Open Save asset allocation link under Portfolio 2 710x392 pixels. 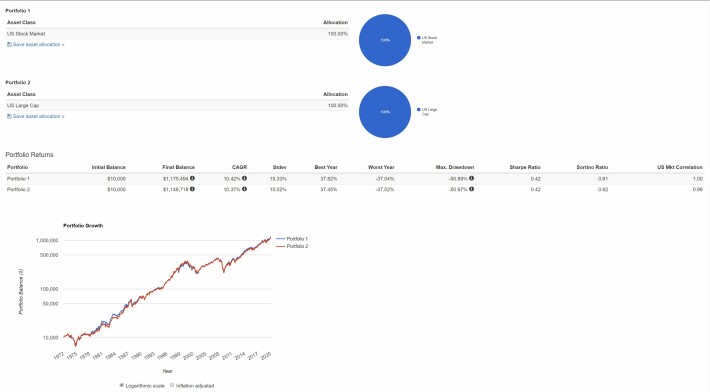coord(38,116)
